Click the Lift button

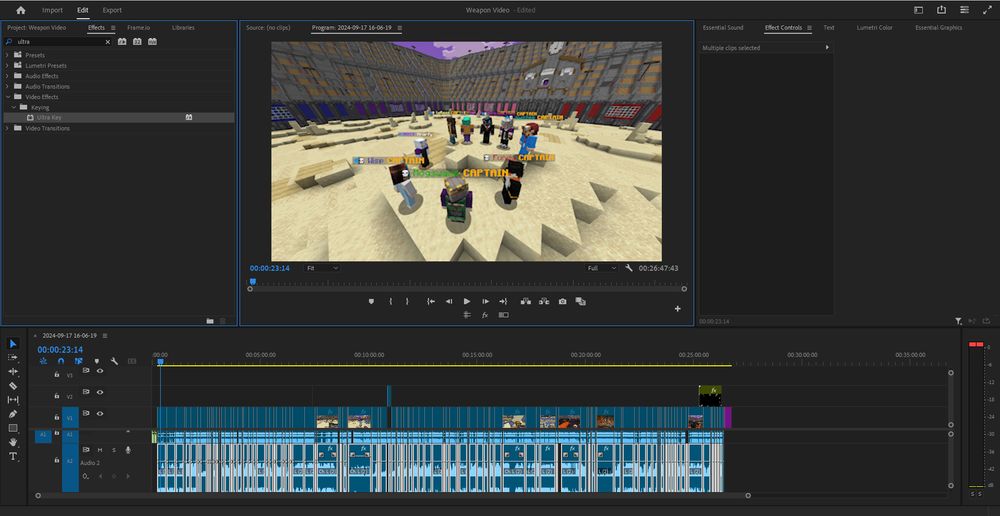pyautogui.click(x=526, y=301)
